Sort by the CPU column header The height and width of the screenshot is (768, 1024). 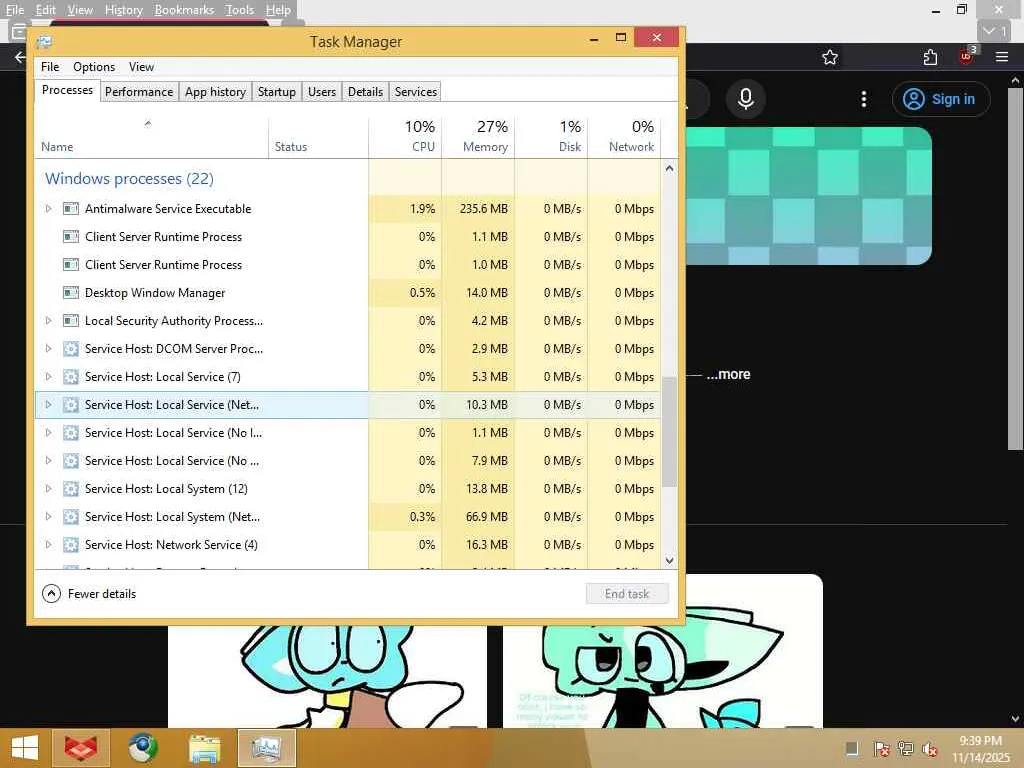coord(406,136)
